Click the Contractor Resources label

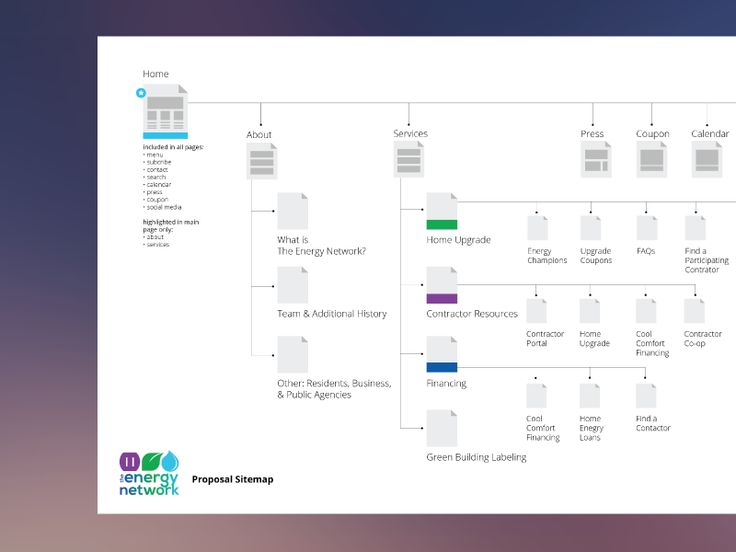click(x=472, y=314)
